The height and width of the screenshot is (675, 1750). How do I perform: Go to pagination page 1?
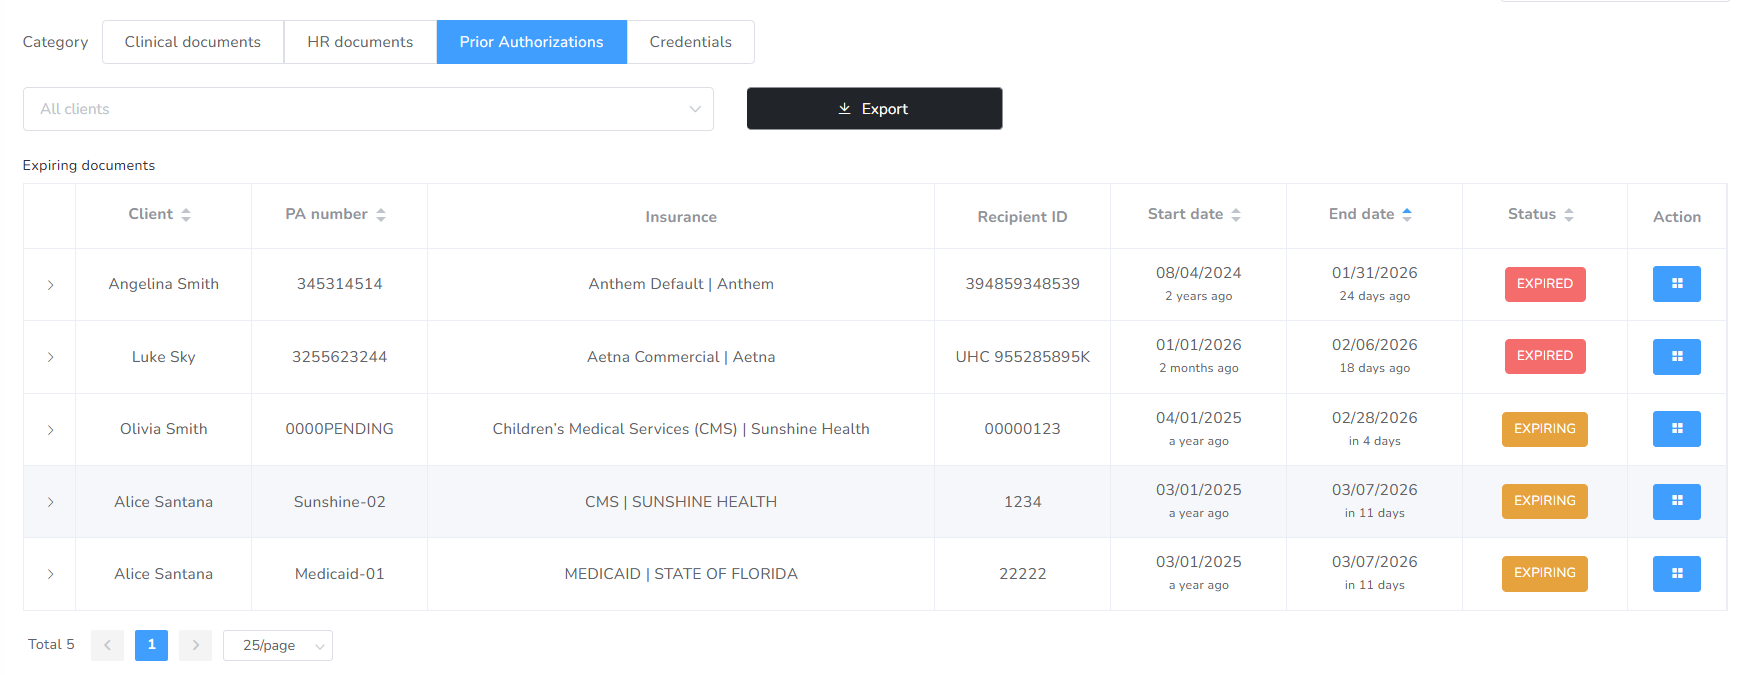(151, 645)
